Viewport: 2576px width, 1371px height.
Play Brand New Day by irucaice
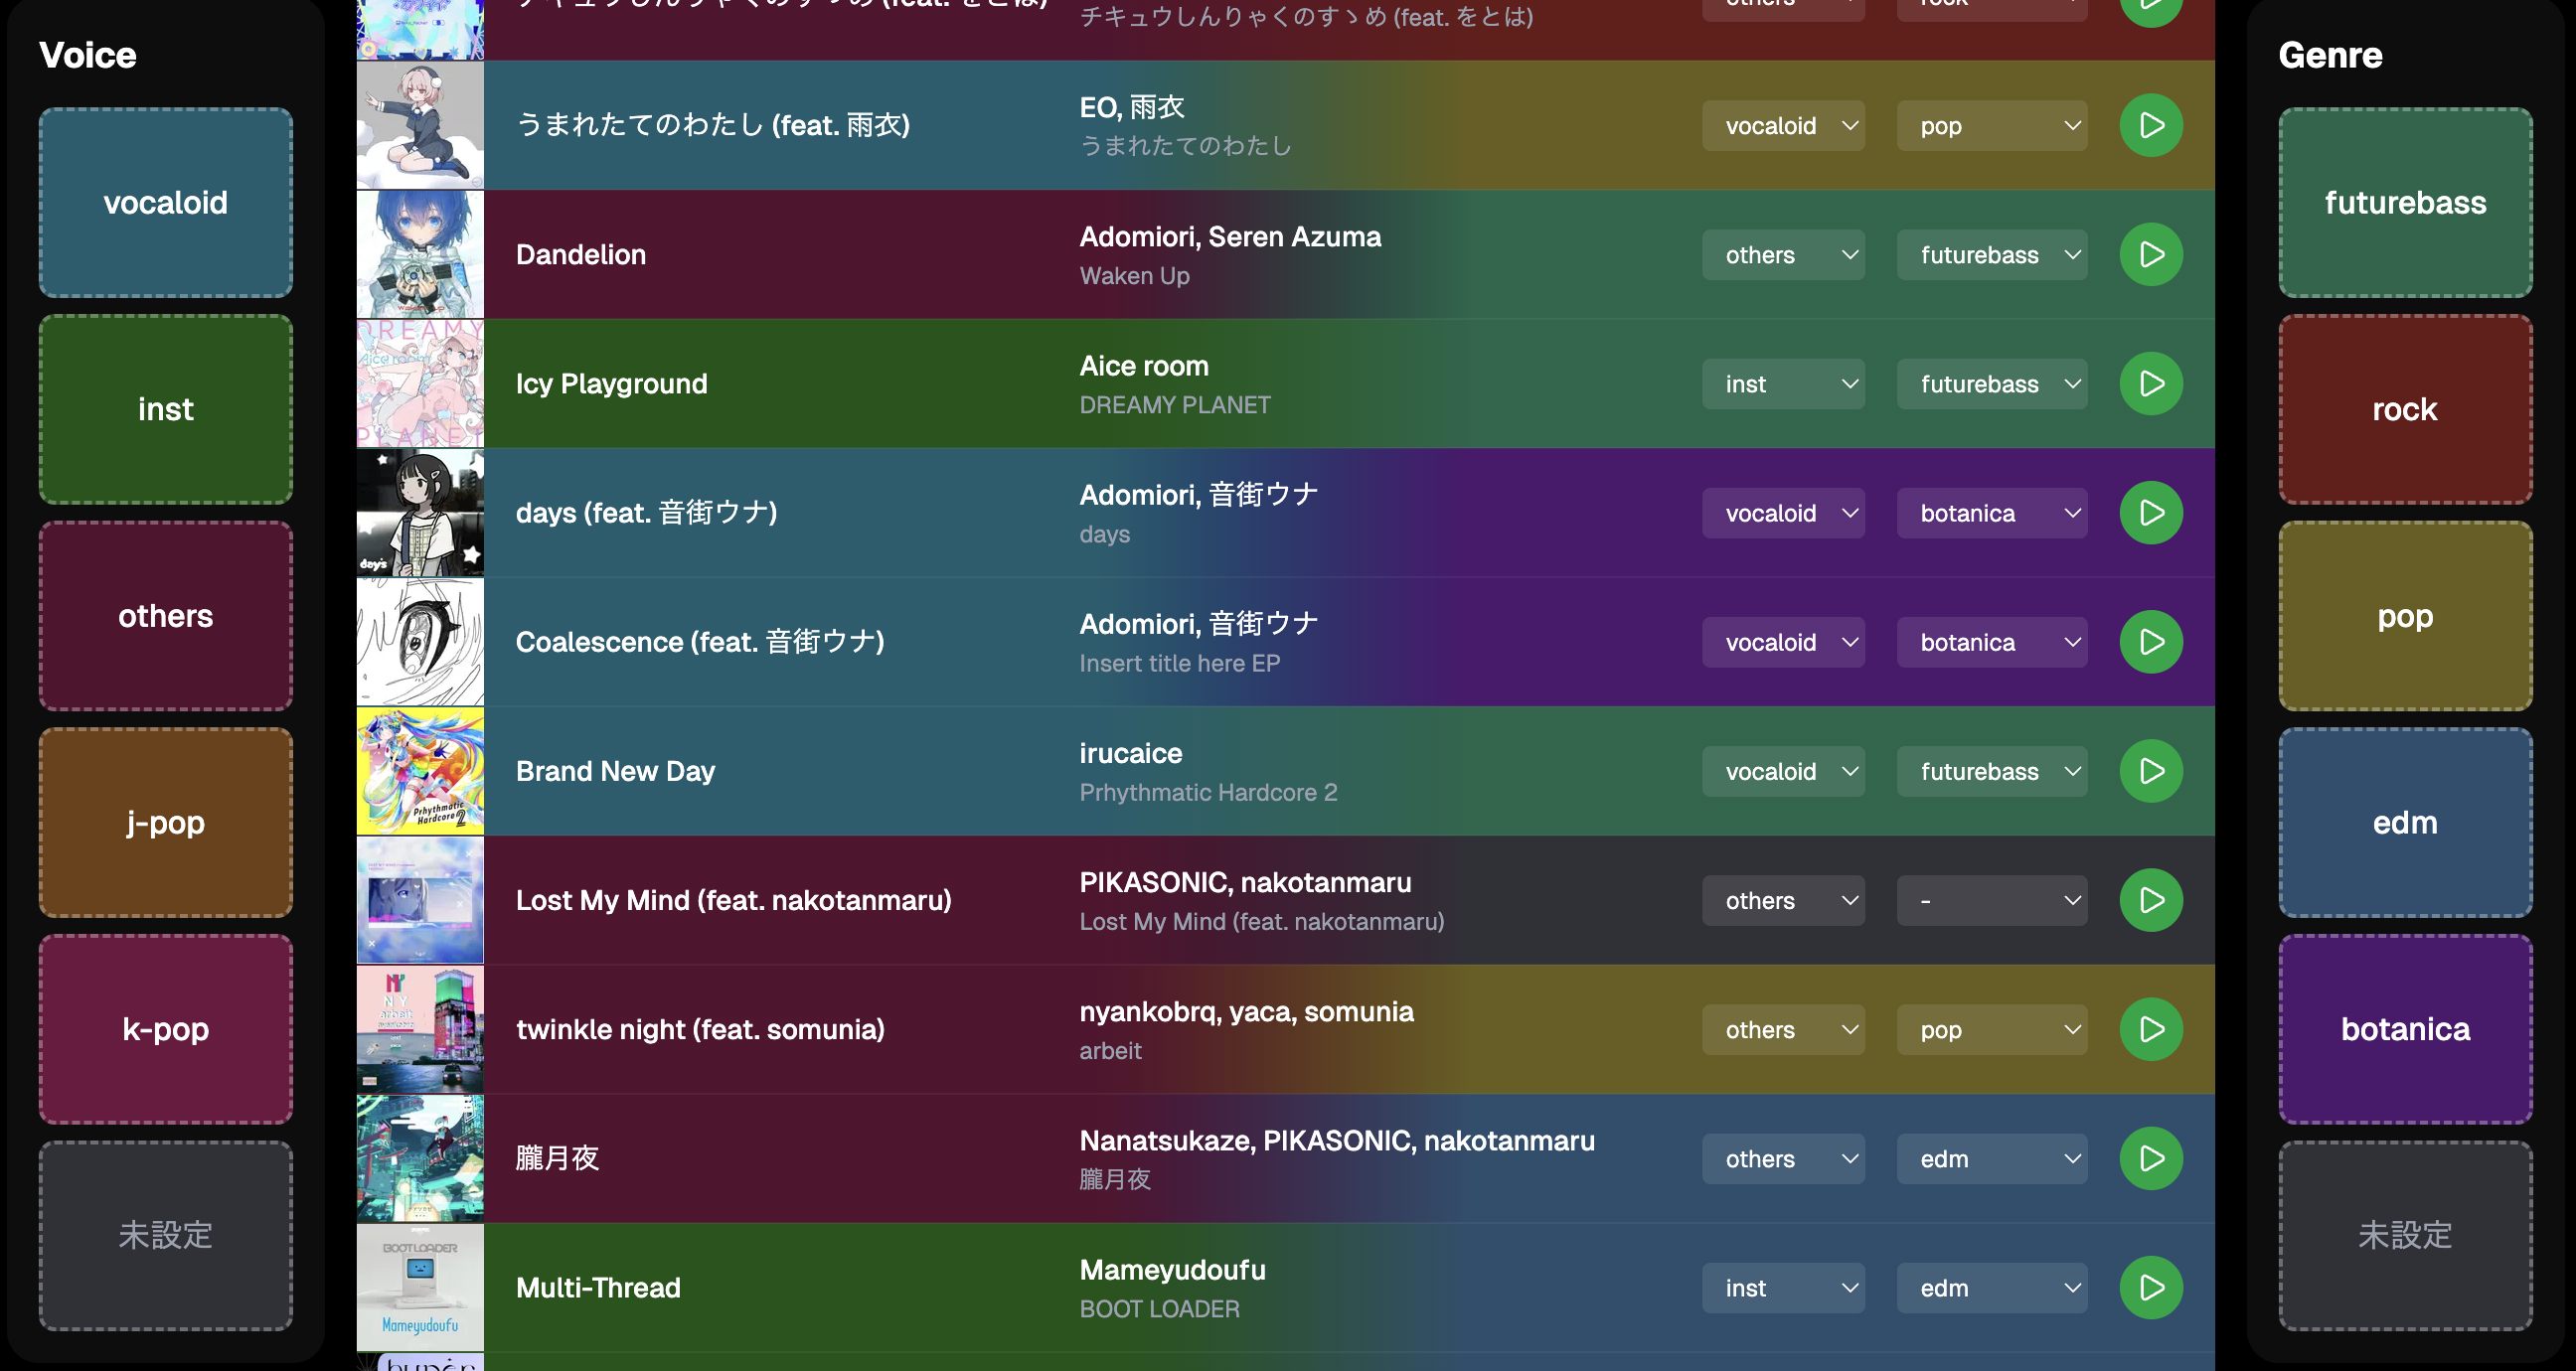[x=2150, y=771]
